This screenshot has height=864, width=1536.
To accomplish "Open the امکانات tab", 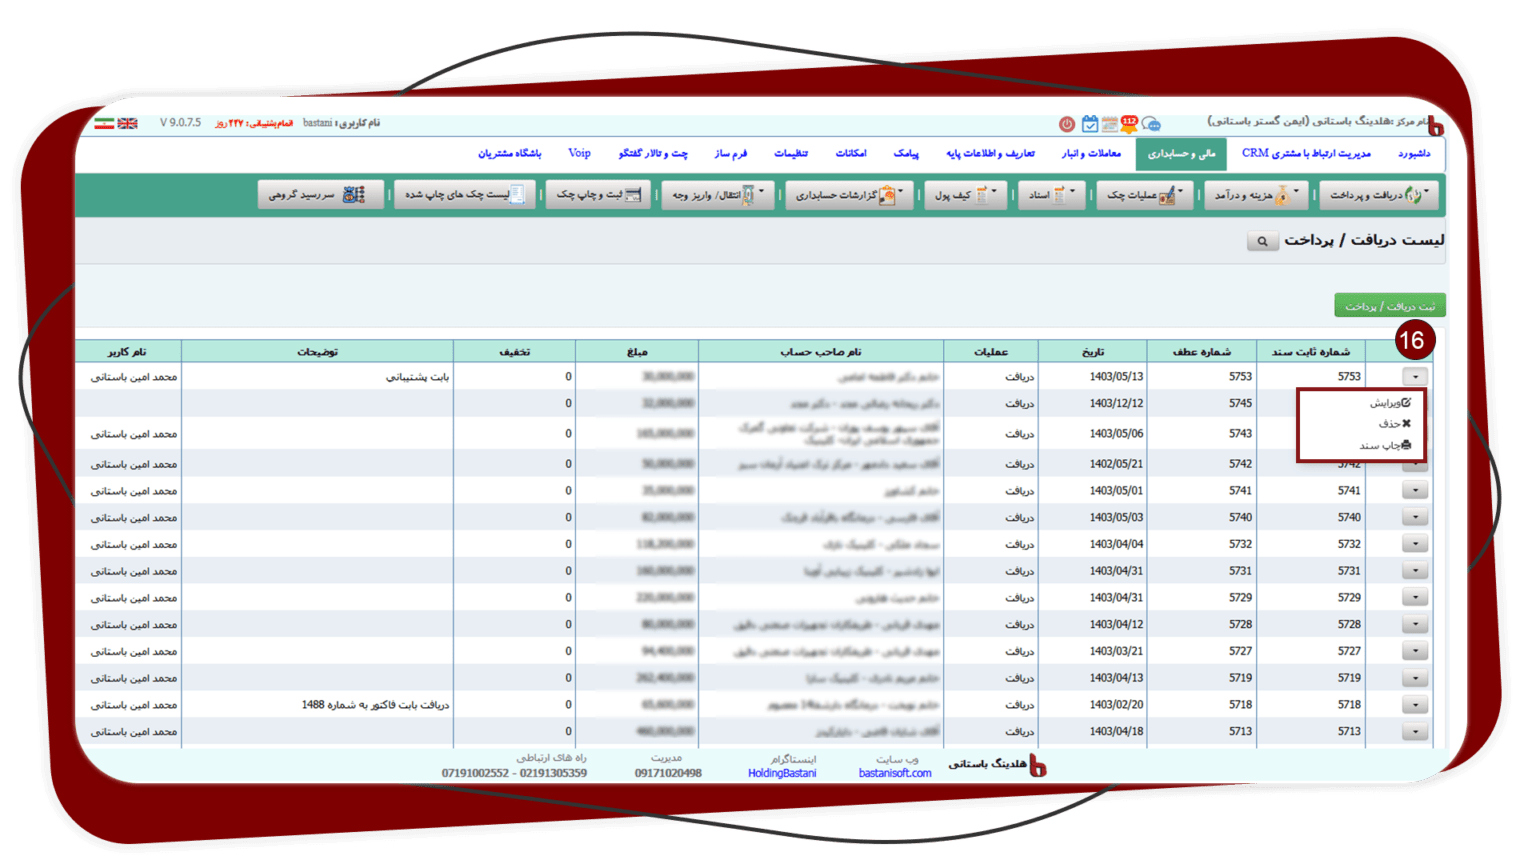I will point(851,154).
